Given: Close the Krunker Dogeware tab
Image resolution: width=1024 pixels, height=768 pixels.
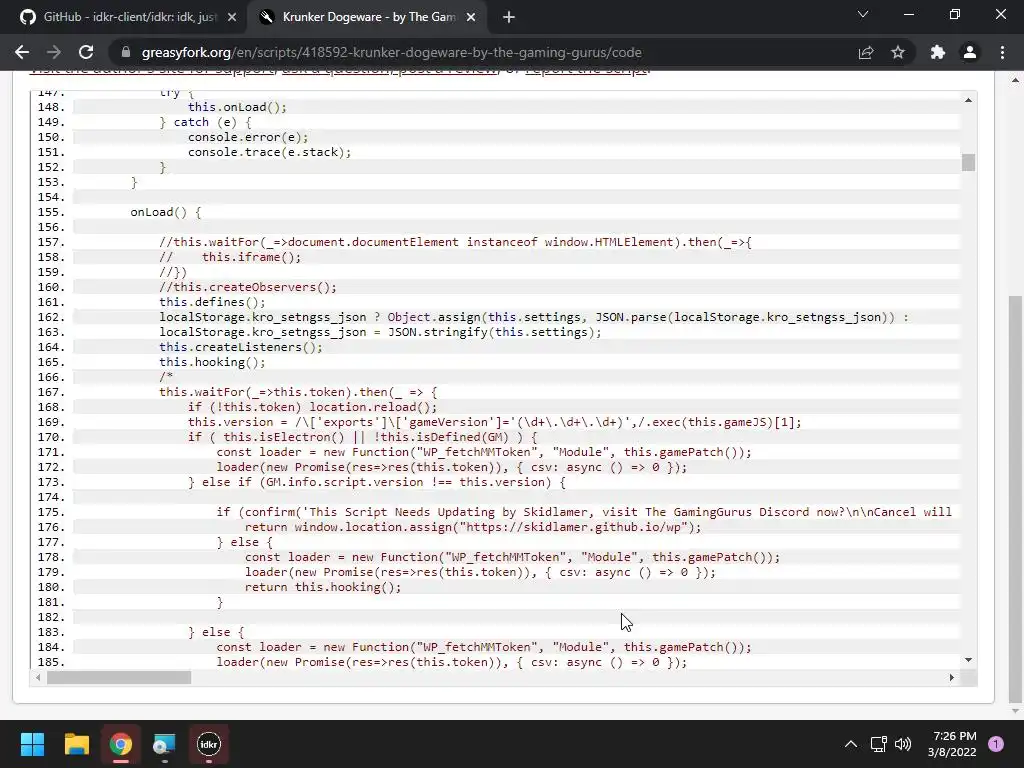Looking at the screenshot, I should coord(471,18).
